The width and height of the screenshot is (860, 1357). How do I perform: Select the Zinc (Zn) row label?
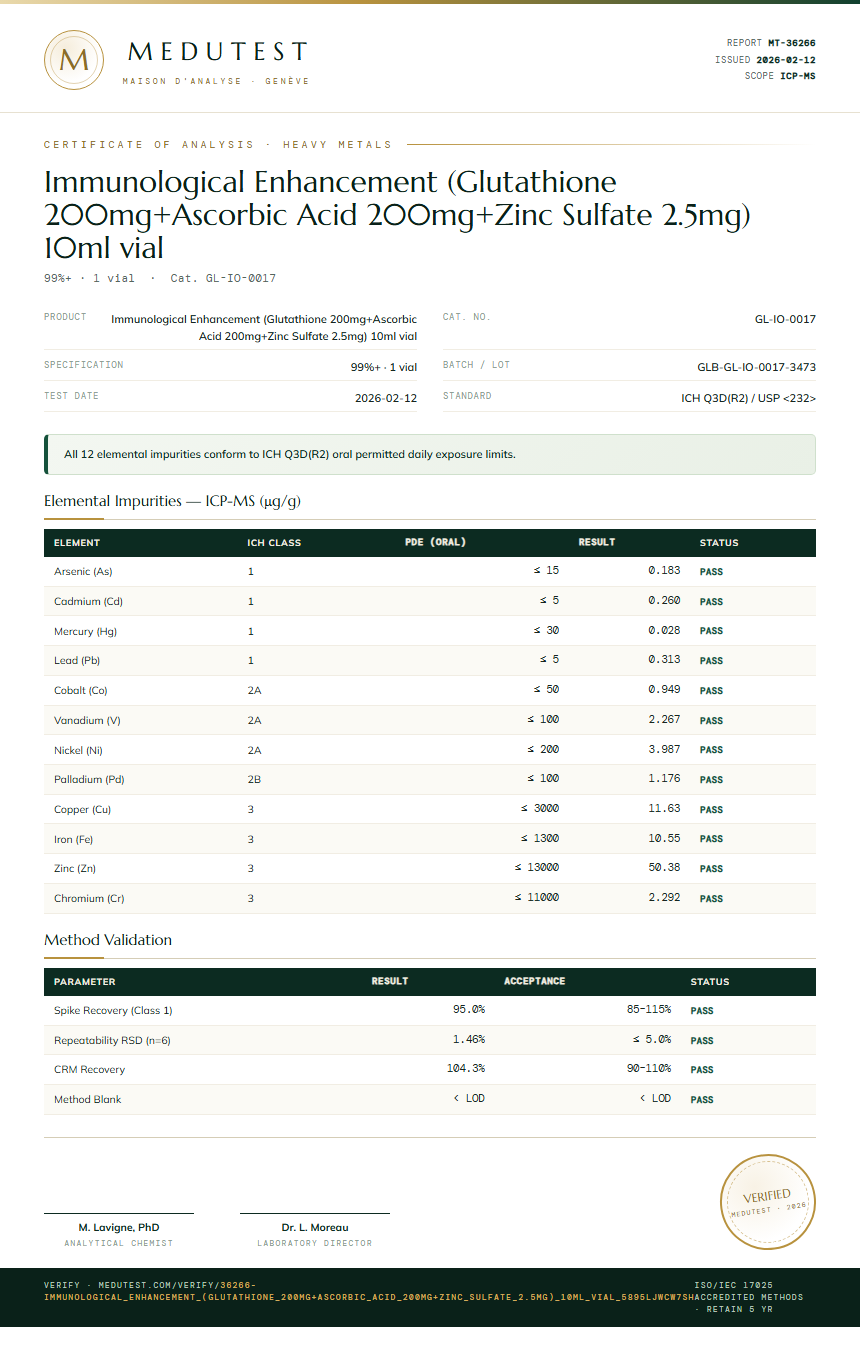(75, 868)
